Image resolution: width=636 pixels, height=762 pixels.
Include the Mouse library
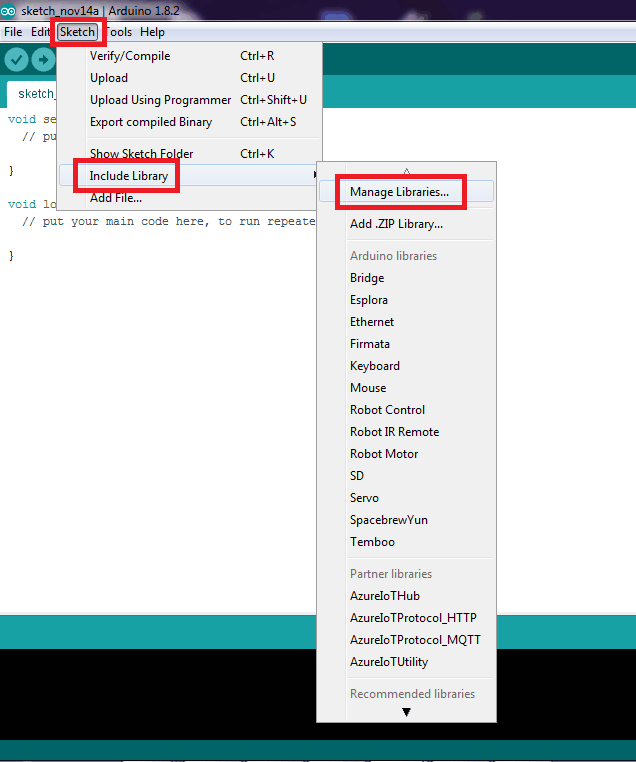tap(406, 388)
